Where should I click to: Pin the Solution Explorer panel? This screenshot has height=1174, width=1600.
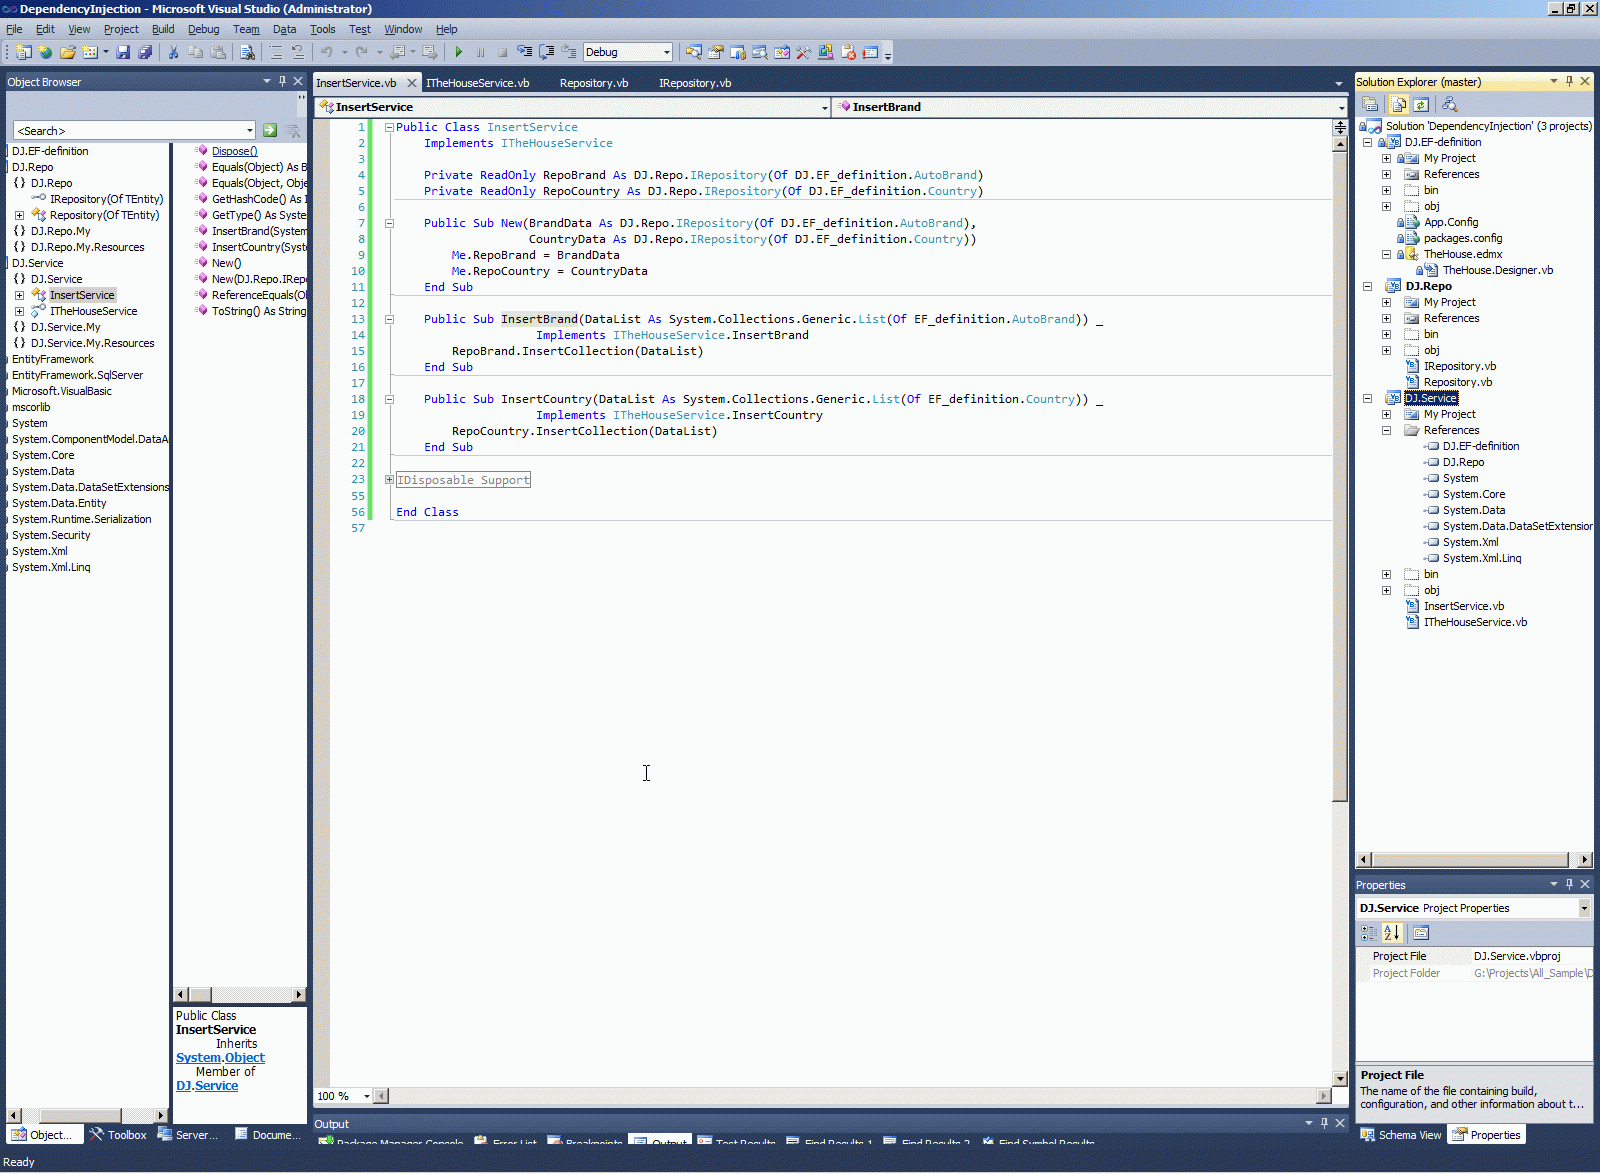point(1569,81)
